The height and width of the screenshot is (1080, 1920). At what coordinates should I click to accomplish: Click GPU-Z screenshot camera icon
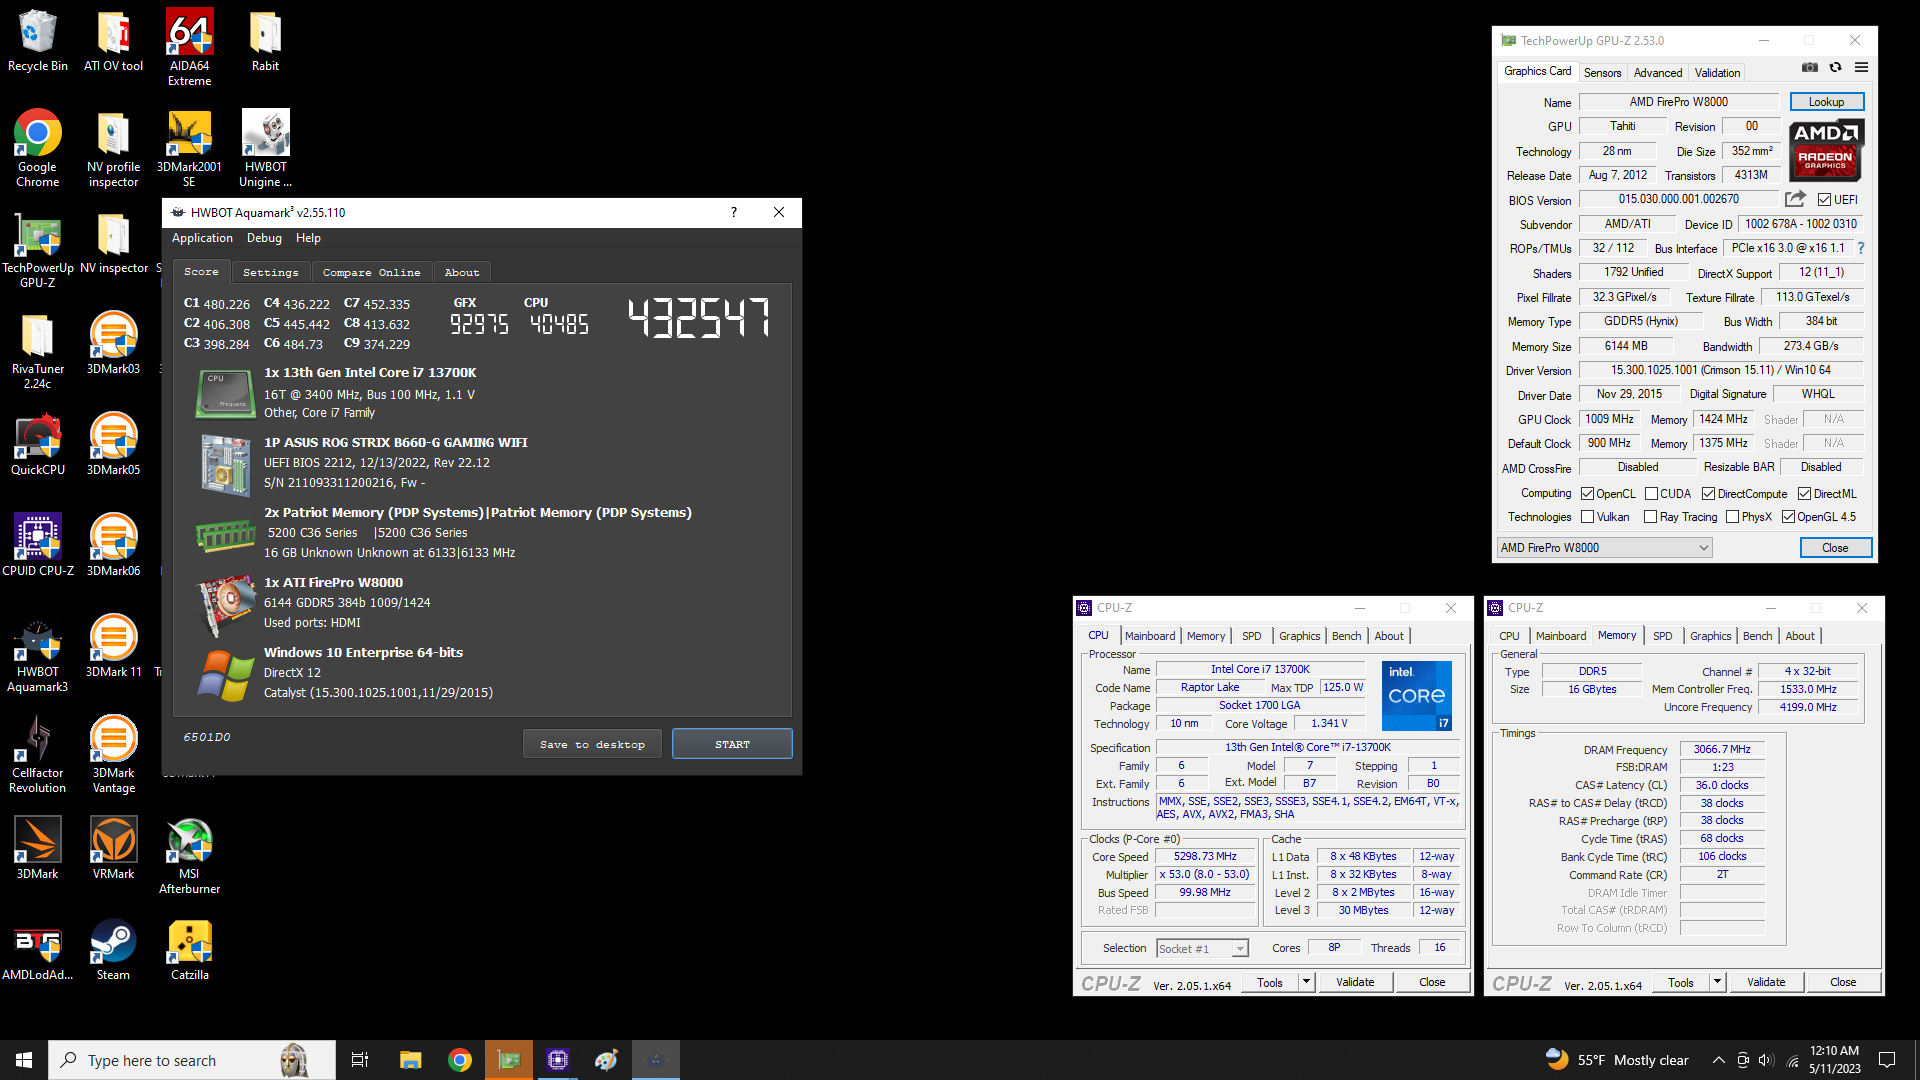(1810, 68)
